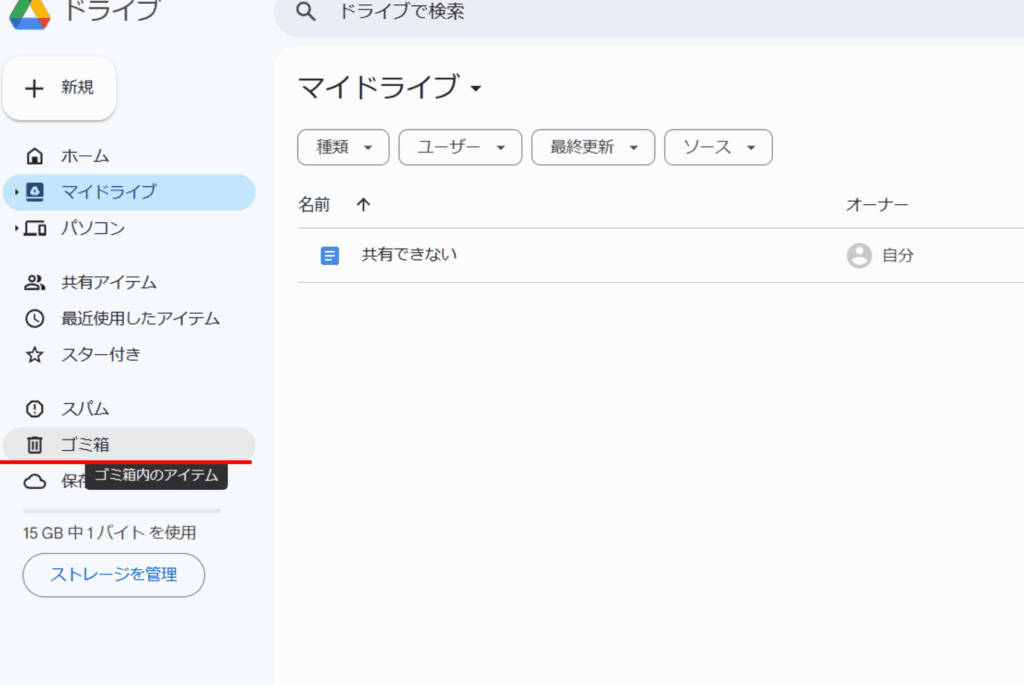The height and width of the screenshot is (685, 1024).
Task: Open the 種類 filter dropdown
Action: click(342, 148)
